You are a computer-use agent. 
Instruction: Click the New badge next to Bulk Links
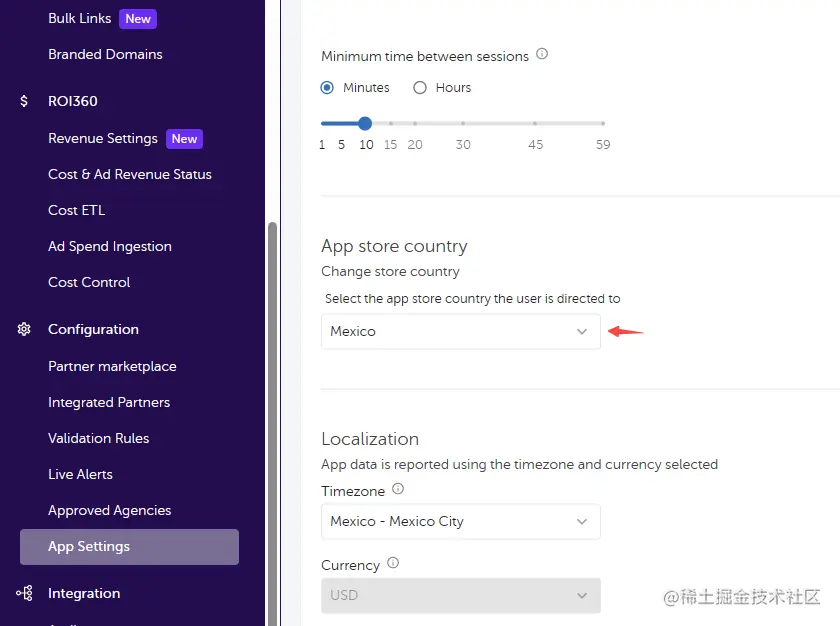pyautogui.click(x=138, y=19)
